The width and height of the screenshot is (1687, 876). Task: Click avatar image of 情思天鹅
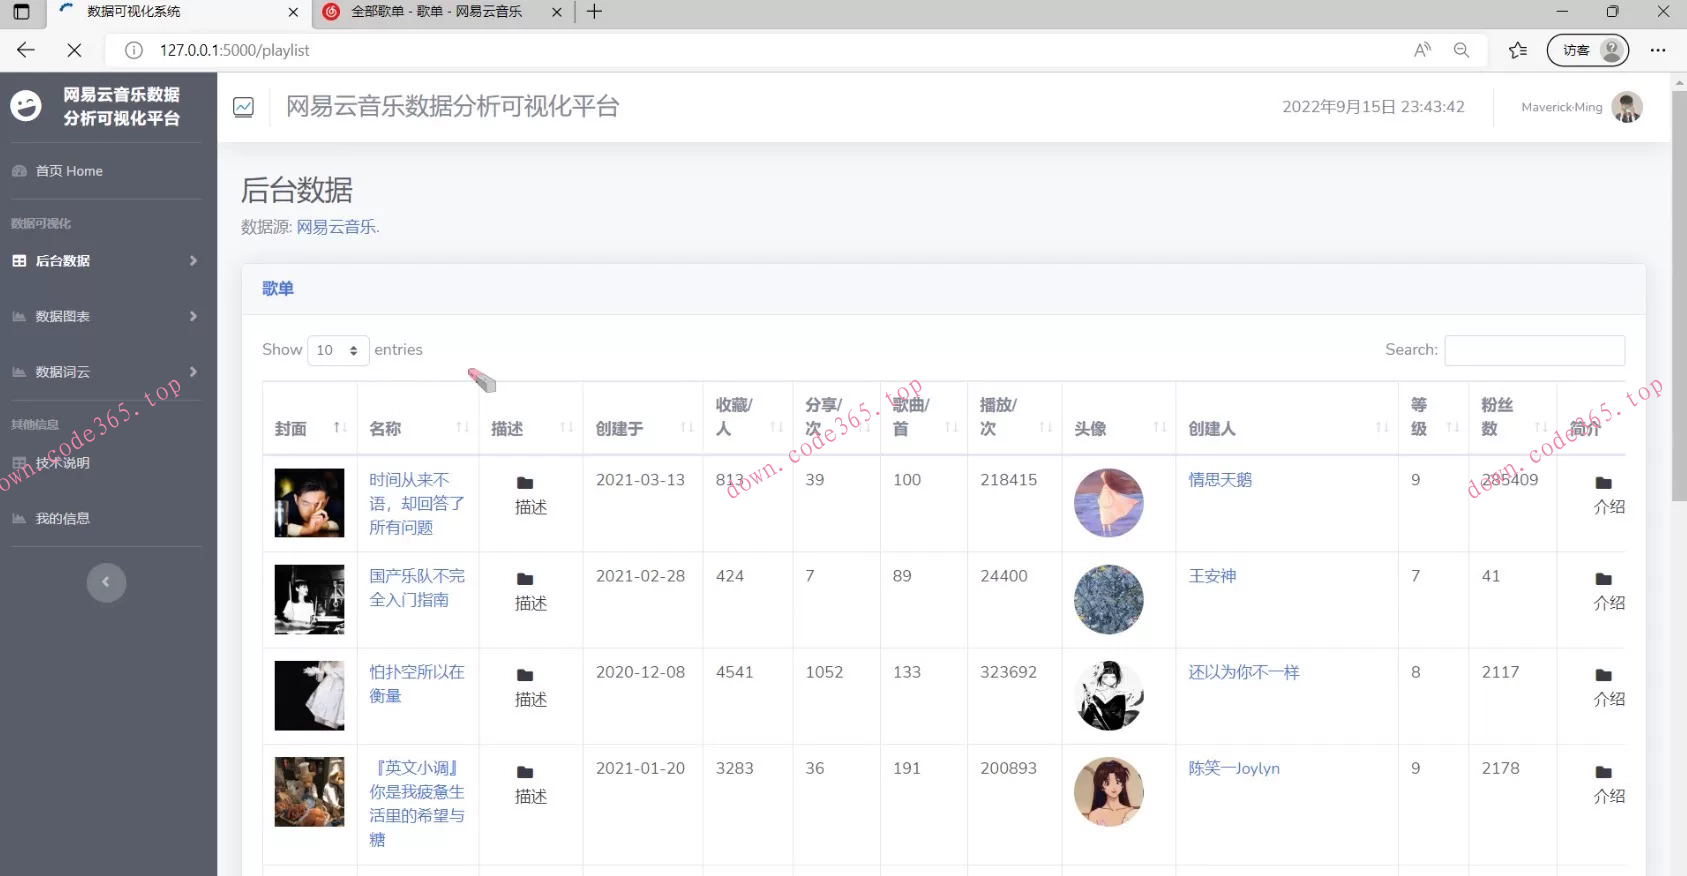click(x=1108, y=503)
